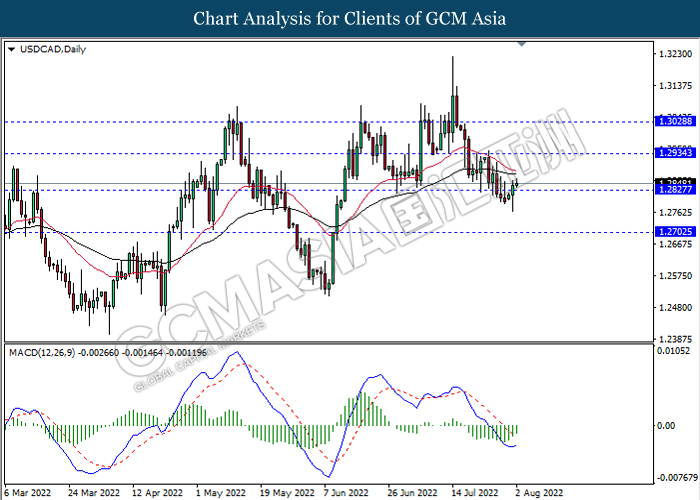Viewport: 700px width, 500px height.
Task: Click the -0.007679 MACD scale value
Action: tap(676, 478)
